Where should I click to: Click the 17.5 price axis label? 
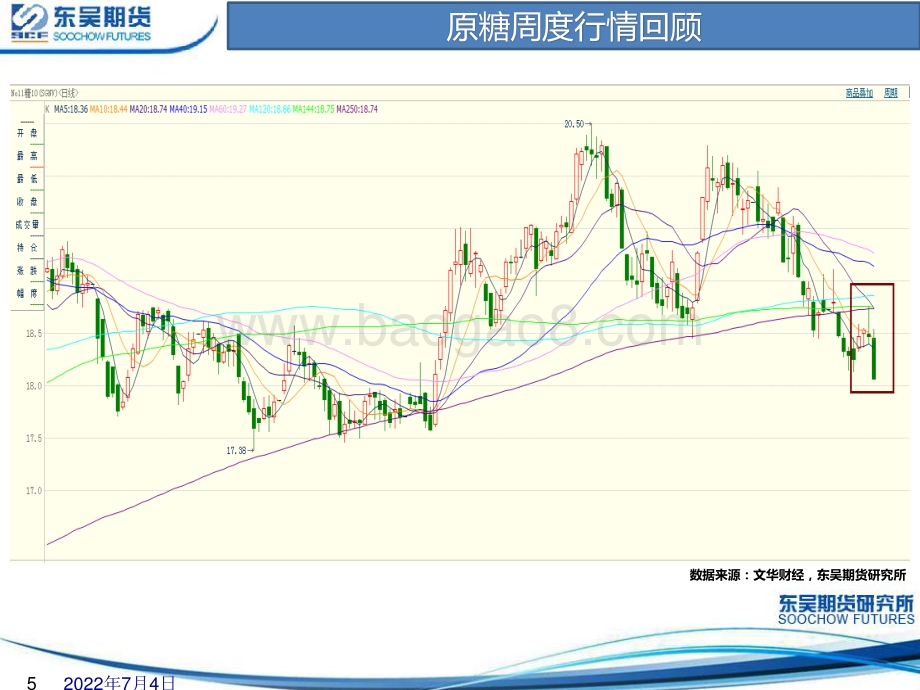pyautogui.click(x=33, y=438)
